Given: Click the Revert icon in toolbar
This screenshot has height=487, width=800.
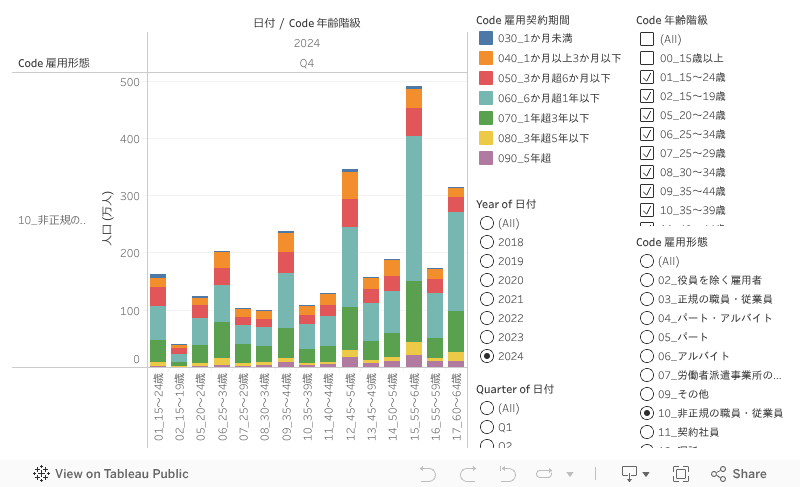Looking at the screenshot, I should point(506,474).
